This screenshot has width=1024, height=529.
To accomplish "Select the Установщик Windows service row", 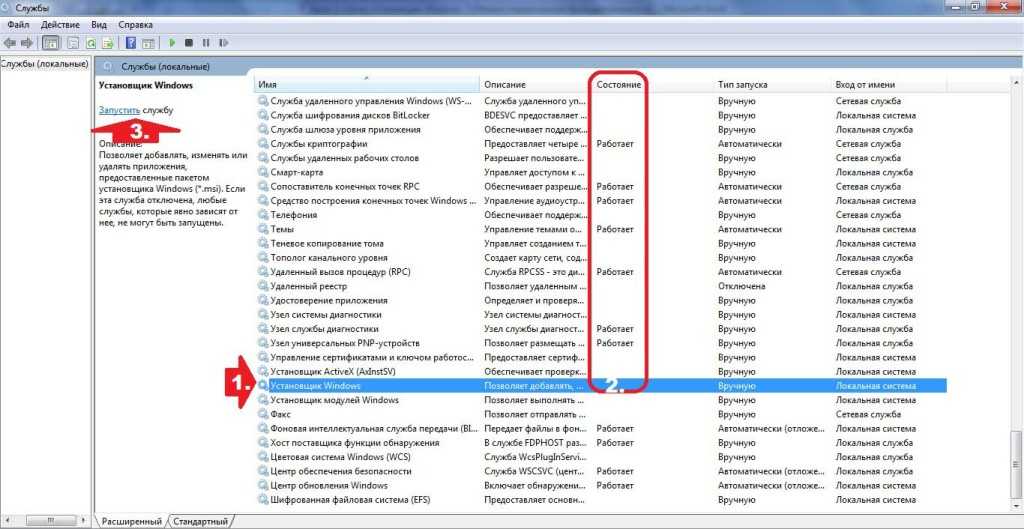I will click(x=601, y=386).
